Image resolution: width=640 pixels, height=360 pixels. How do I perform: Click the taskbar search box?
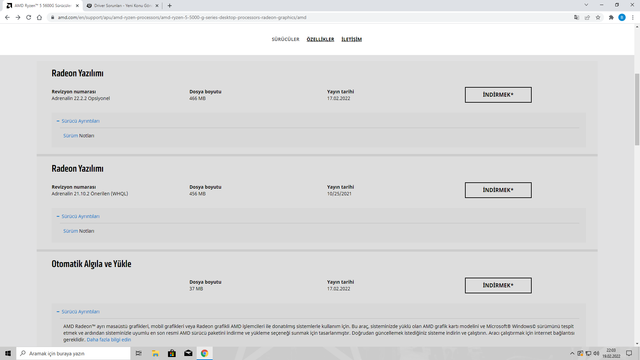tap(73, 353)
